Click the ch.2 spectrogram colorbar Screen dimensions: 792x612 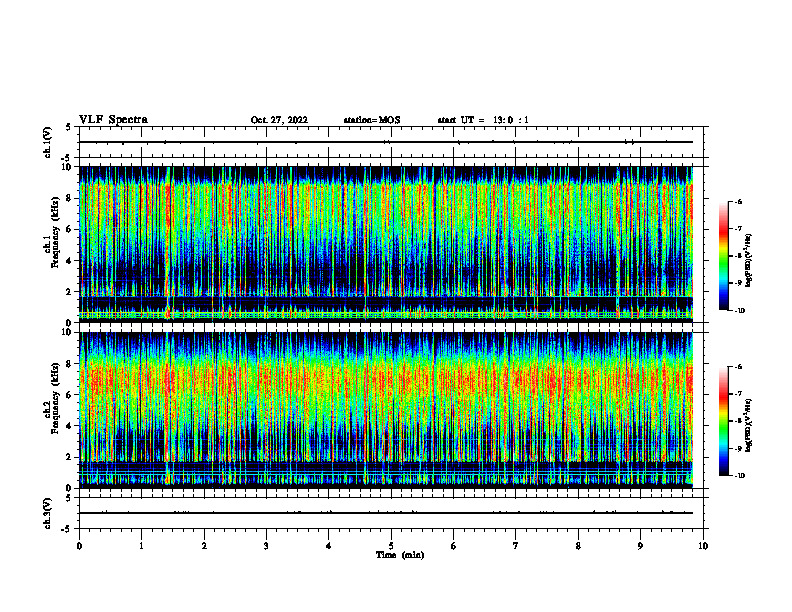(723, 421)
